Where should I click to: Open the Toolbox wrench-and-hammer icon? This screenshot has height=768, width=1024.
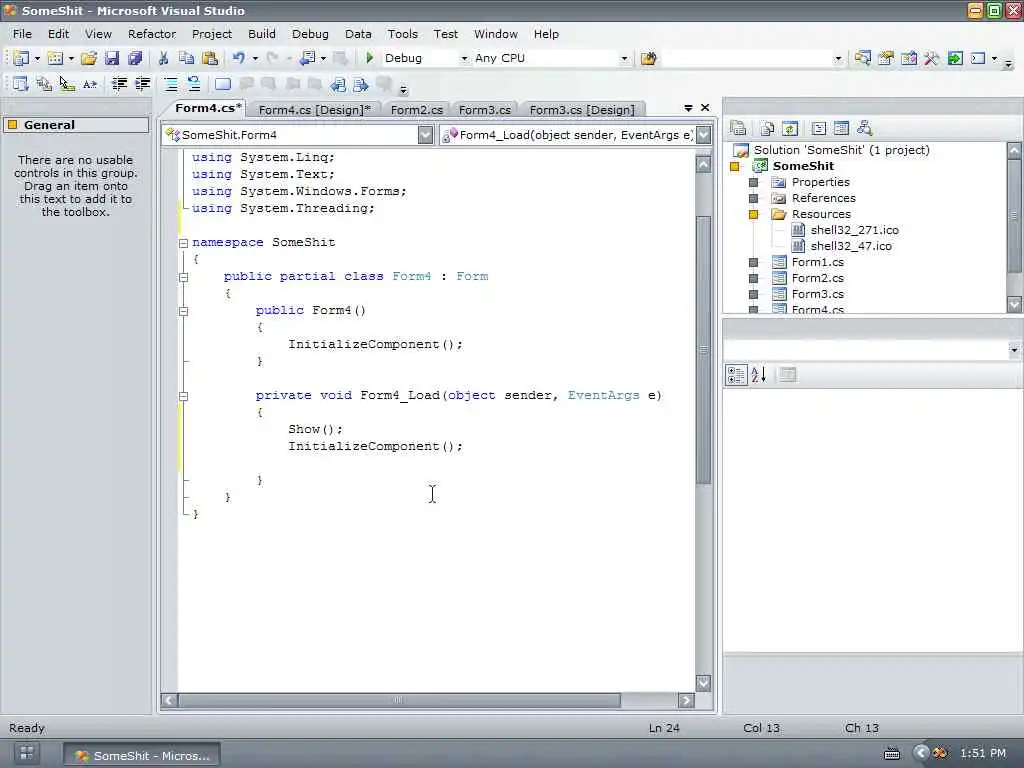click(x=931, y=58)
